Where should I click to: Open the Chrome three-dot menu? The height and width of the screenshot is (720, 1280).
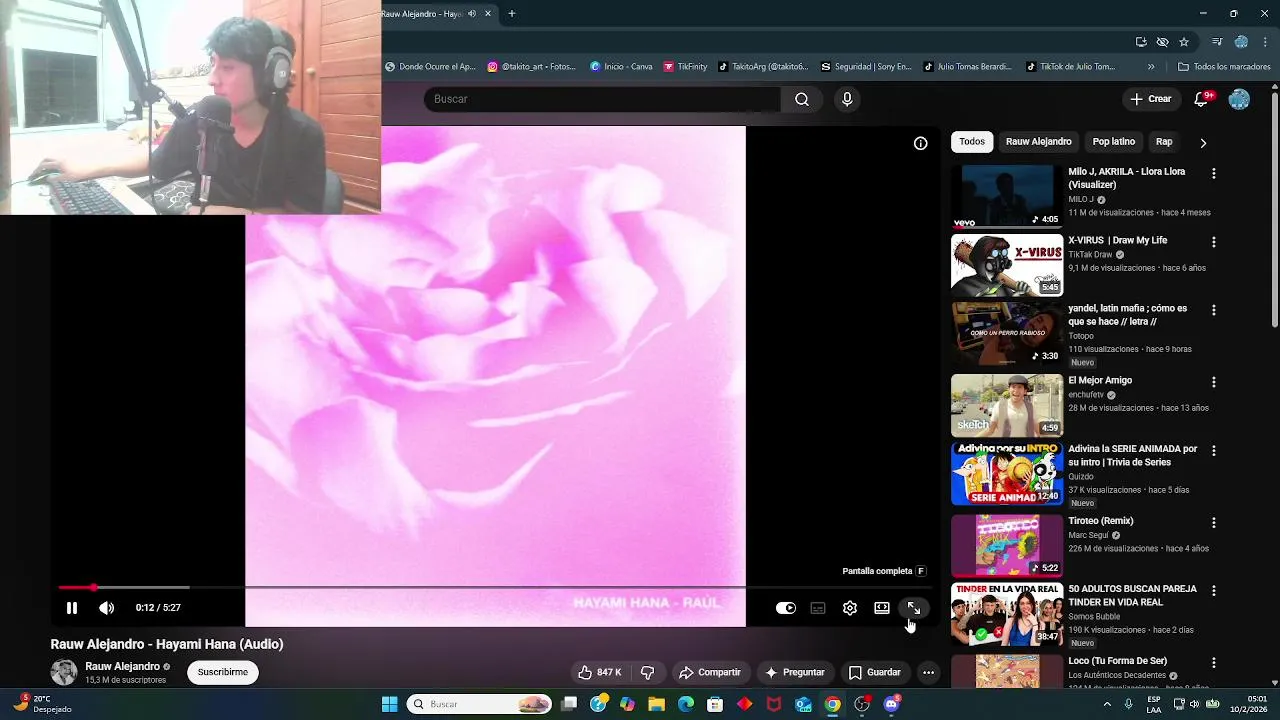(x=1265, y=42)
